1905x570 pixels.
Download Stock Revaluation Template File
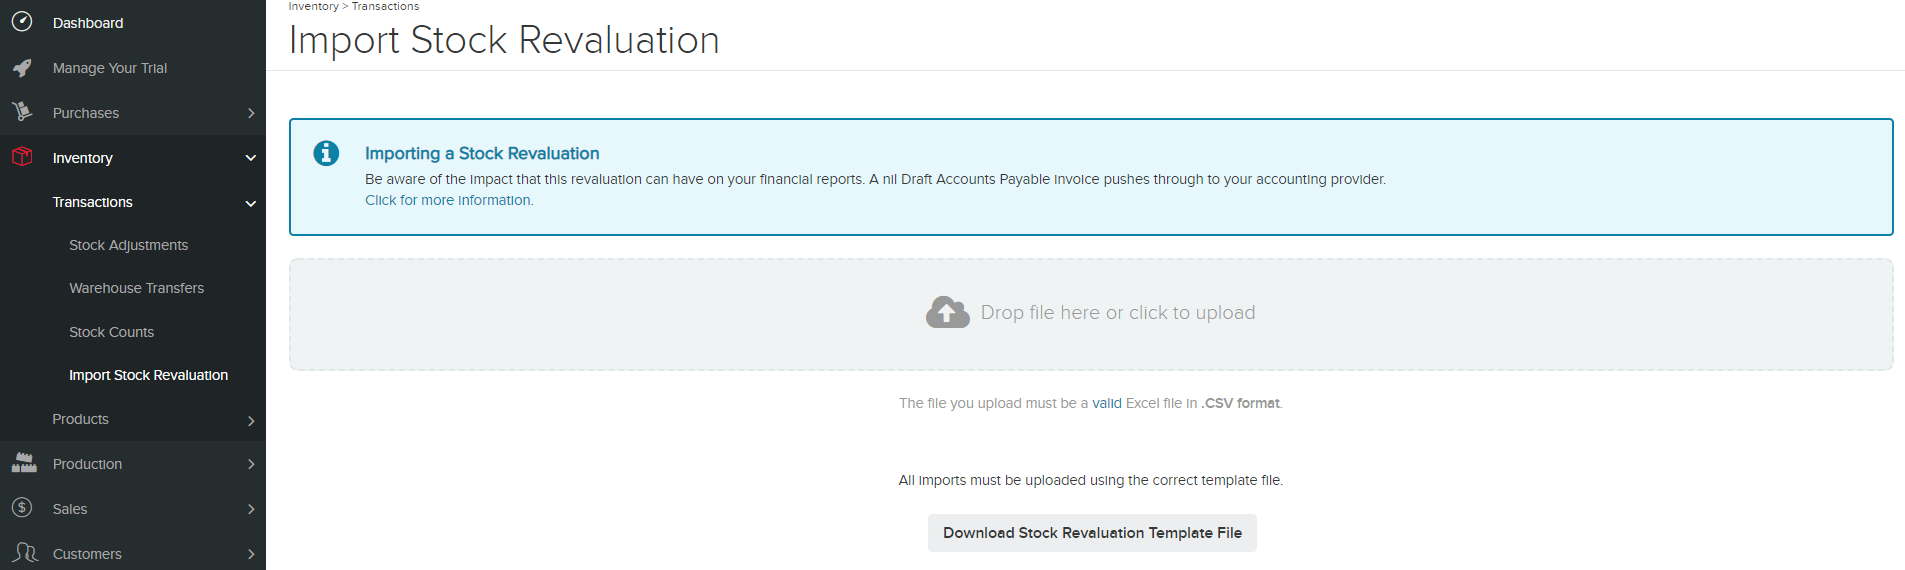pos(1092,533)
